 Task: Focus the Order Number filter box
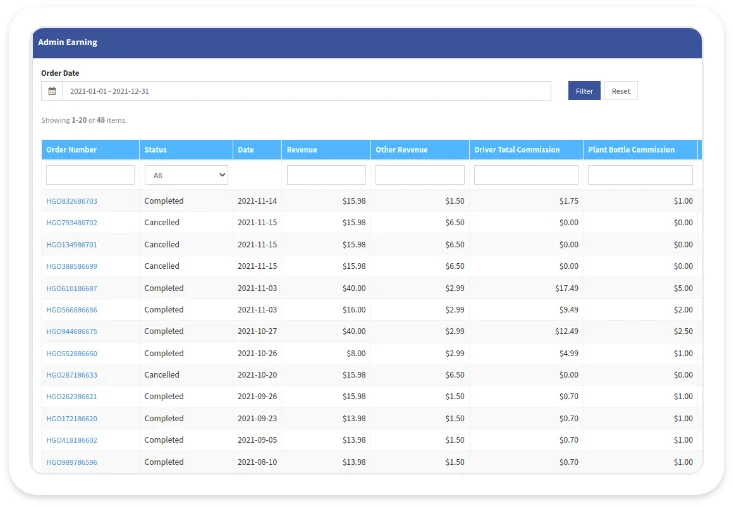tap(90, 175)
